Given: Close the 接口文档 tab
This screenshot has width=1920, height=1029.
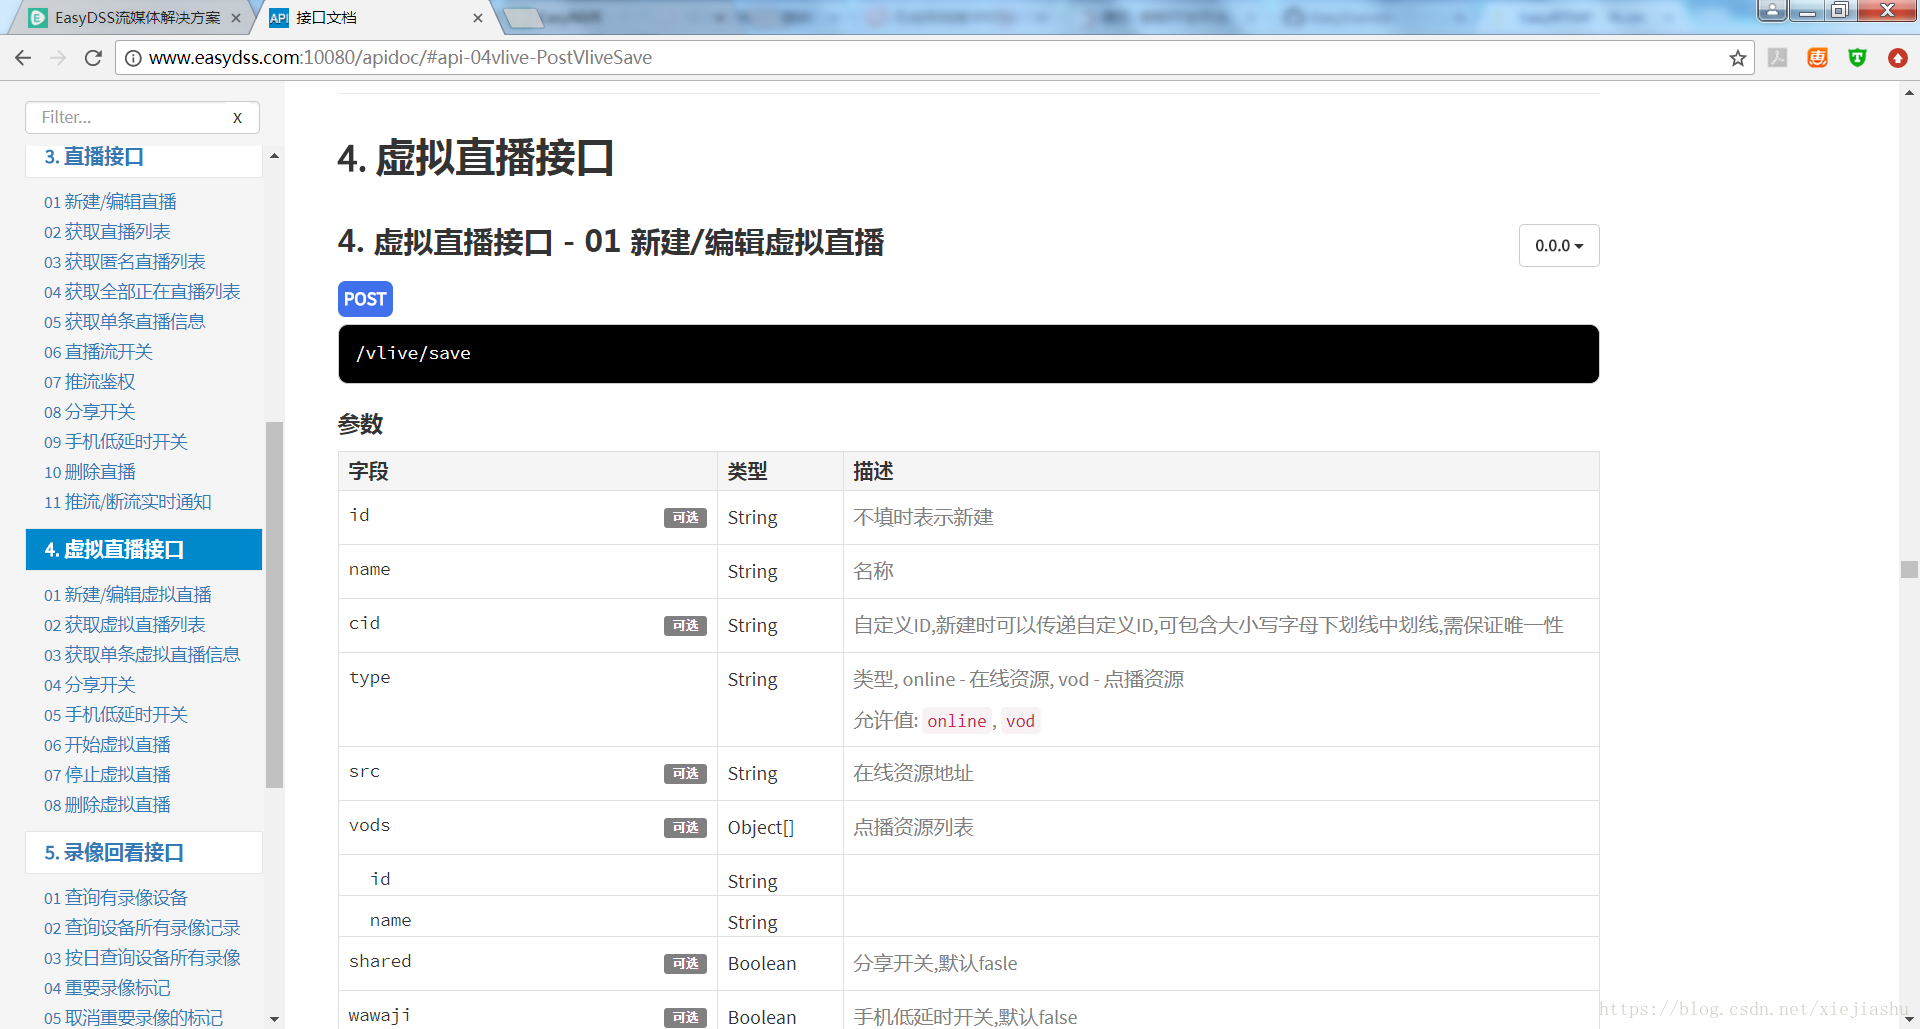Looking at the screenshot, I should [x=478, y=18].
